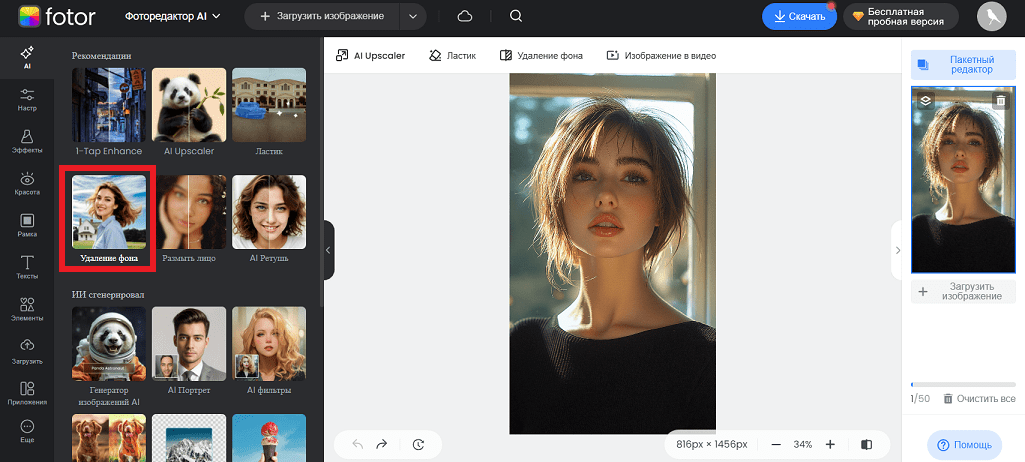Click the redo arrow icon
This screenshot has height=462, width=1025.
(x=381, y=444)
